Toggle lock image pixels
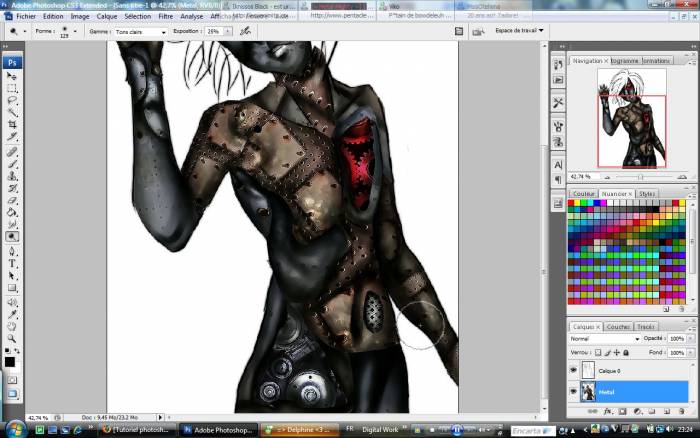Image resolution: width=700 pixels, height=438 pixels. click(x=608, y=352)
